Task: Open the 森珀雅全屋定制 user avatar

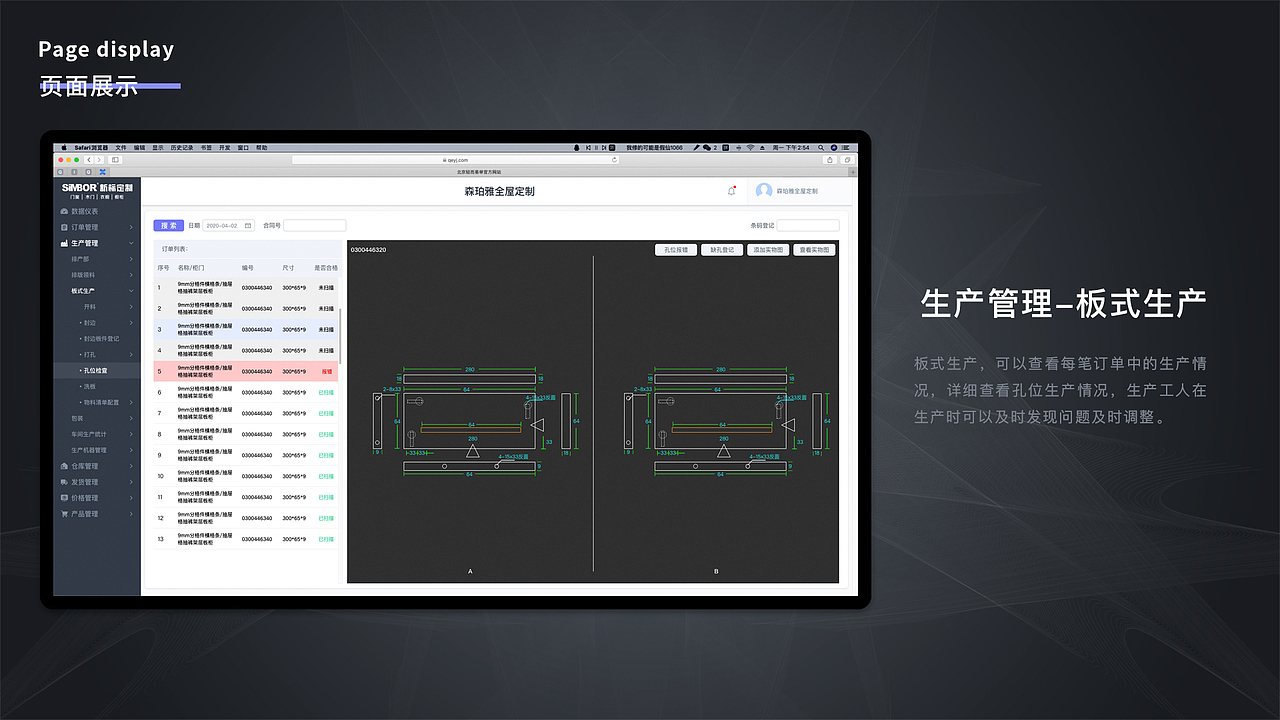Action: 763,192
